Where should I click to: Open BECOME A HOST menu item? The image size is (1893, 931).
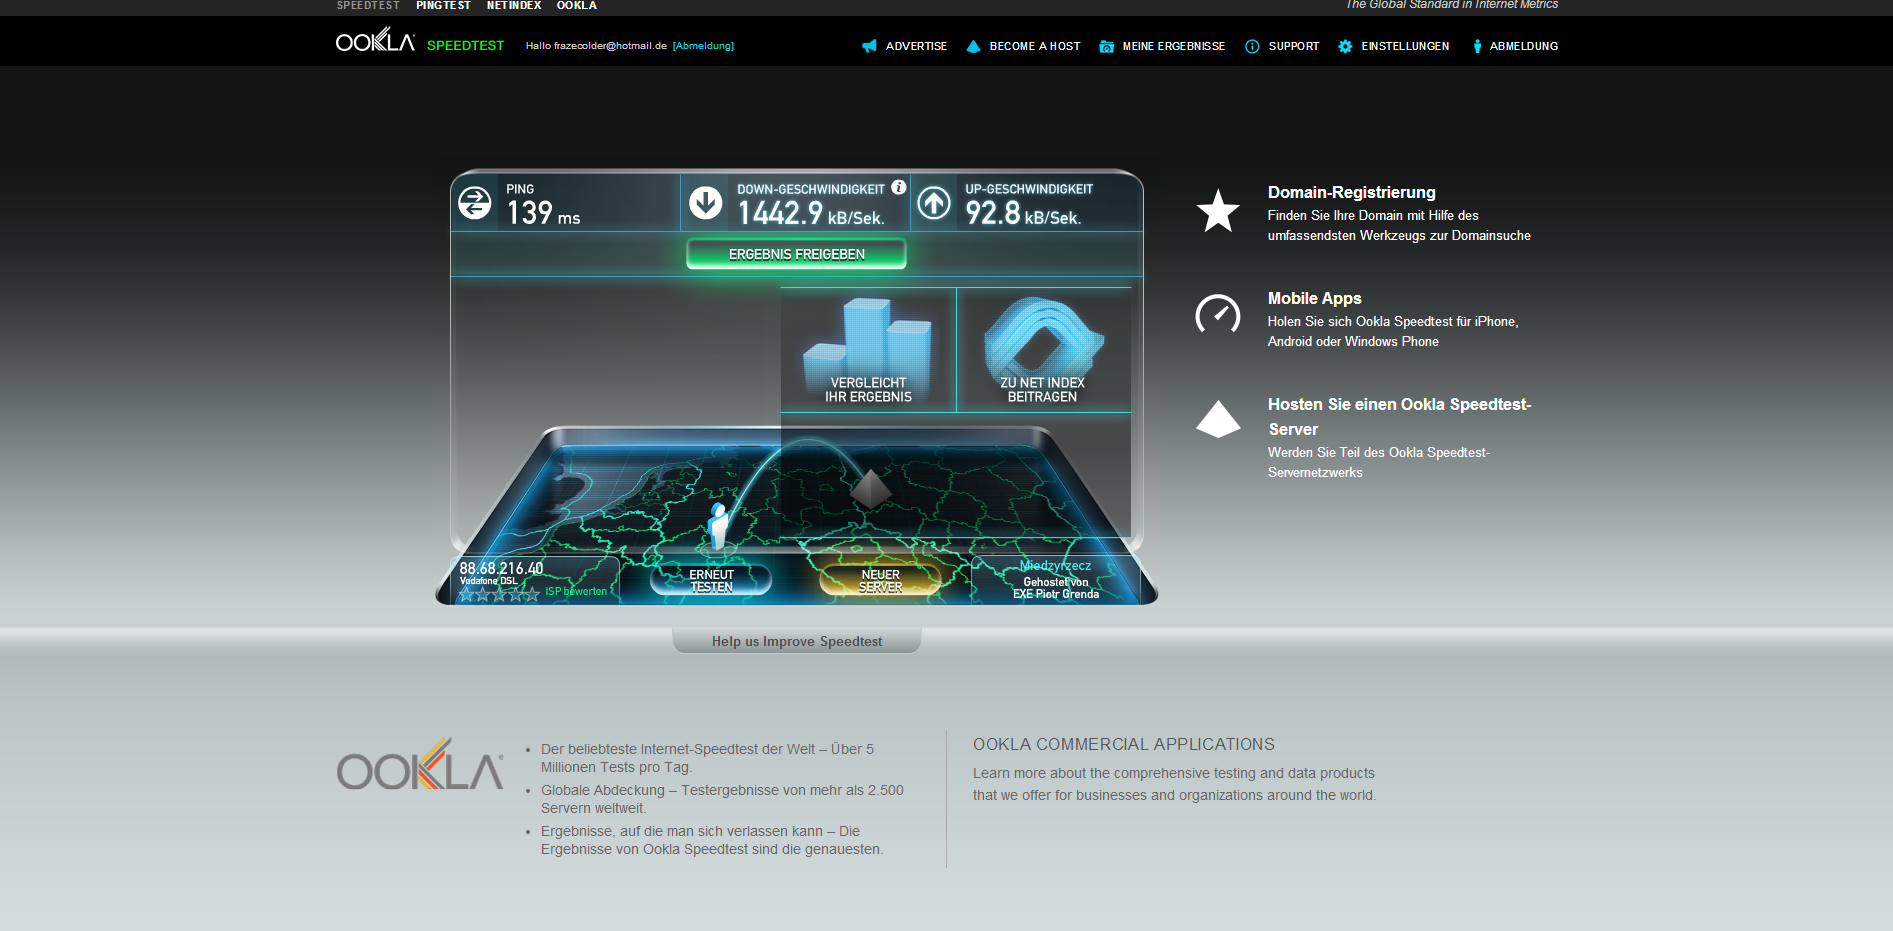tap(1035, 46)
